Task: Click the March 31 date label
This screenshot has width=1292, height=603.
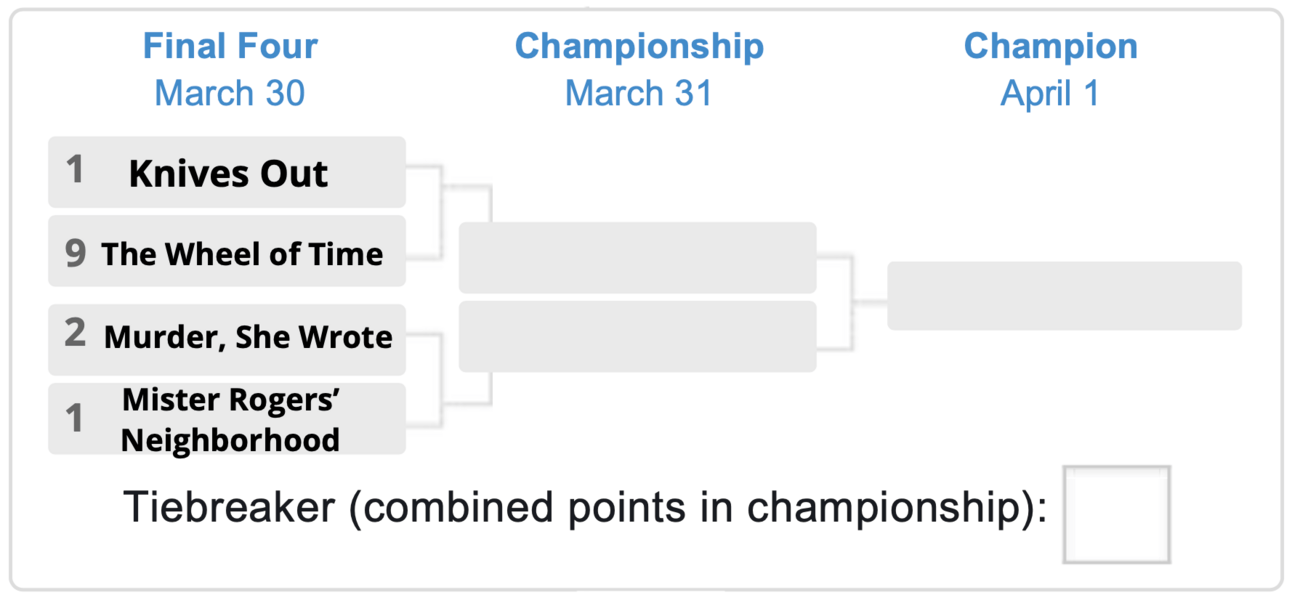Action: 639,93
